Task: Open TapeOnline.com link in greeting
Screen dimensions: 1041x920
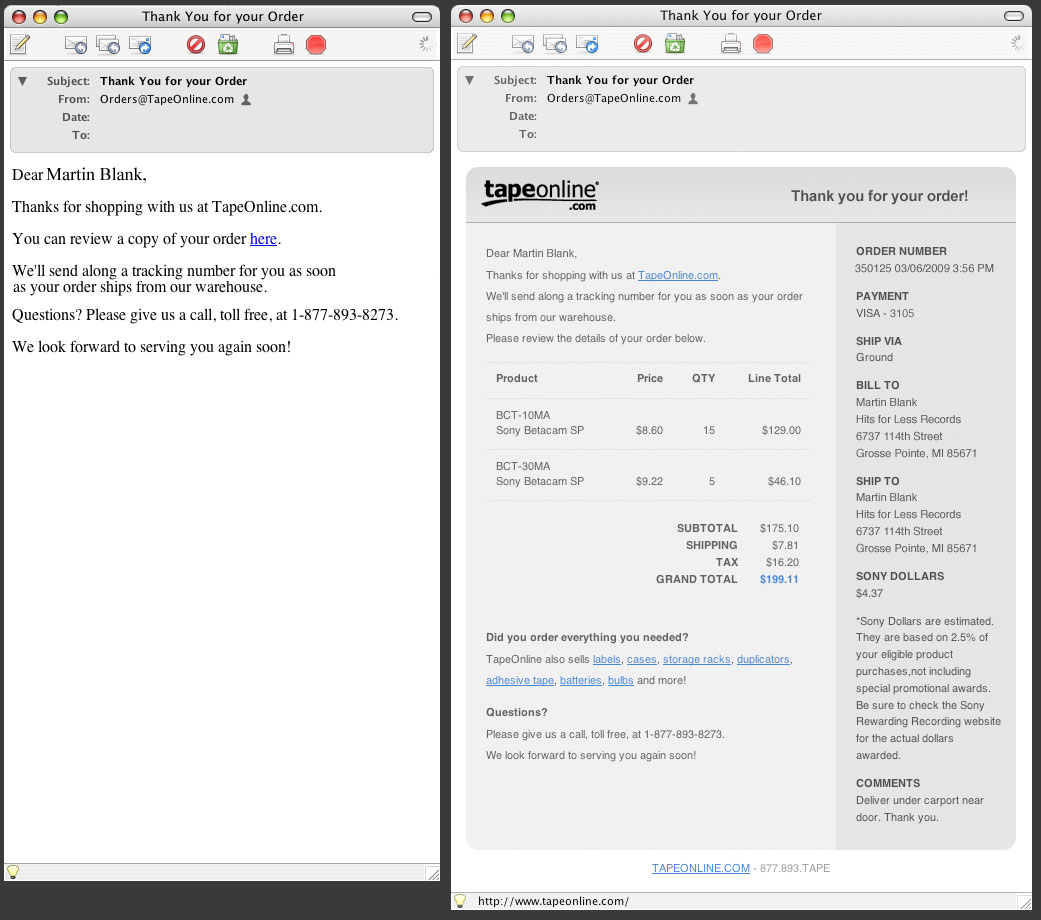Action: [678, 275]
